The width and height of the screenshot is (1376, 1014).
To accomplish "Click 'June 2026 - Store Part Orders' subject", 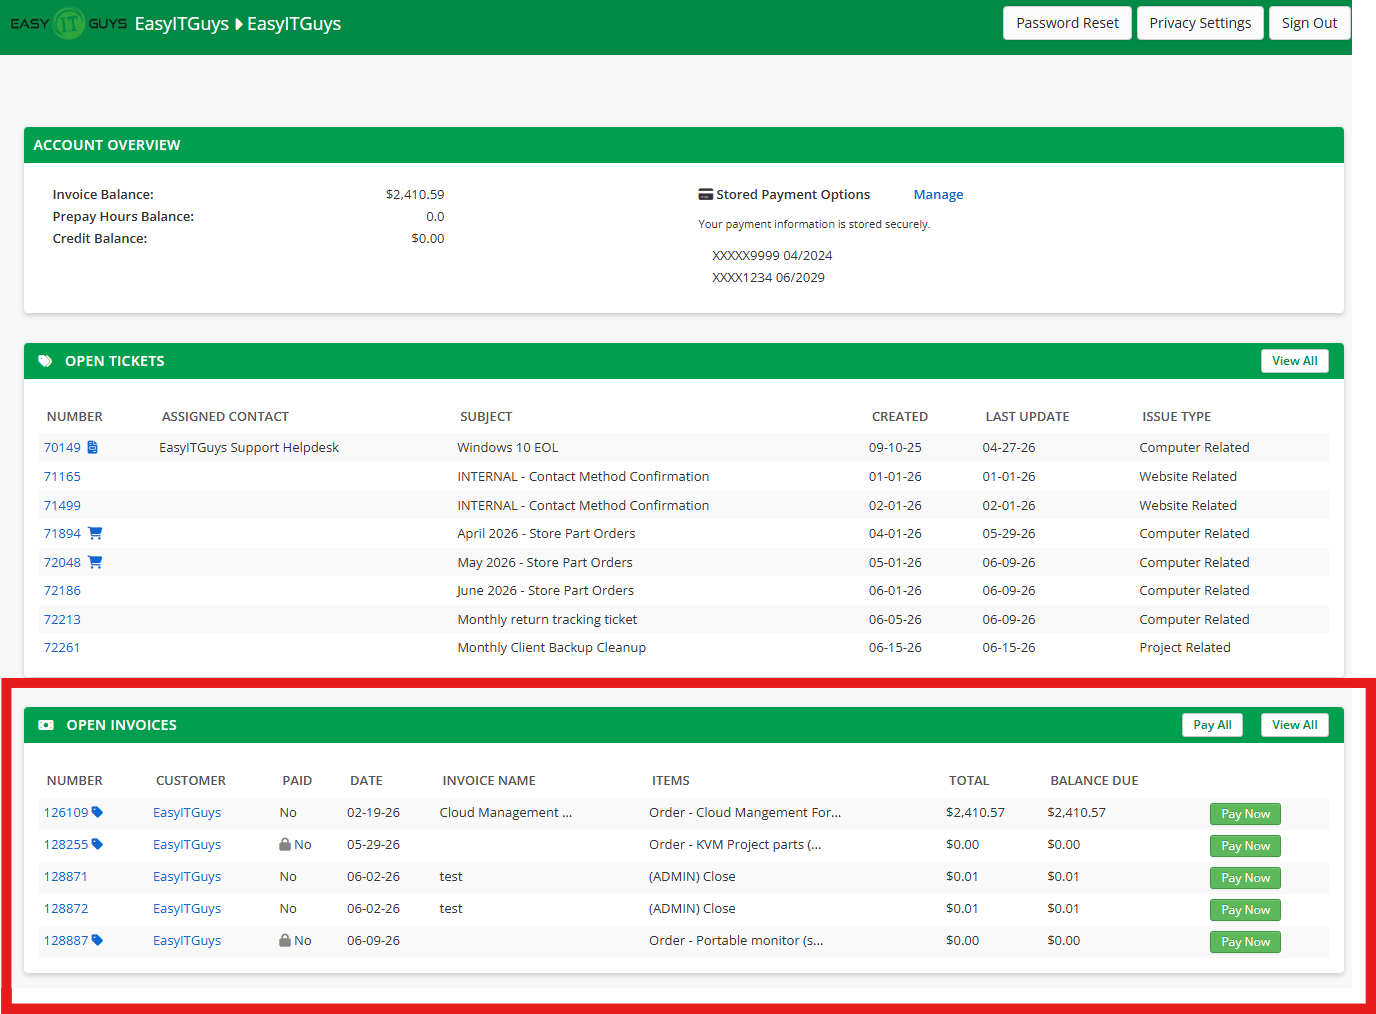I will pyautogui.click(x=545, y=590).
